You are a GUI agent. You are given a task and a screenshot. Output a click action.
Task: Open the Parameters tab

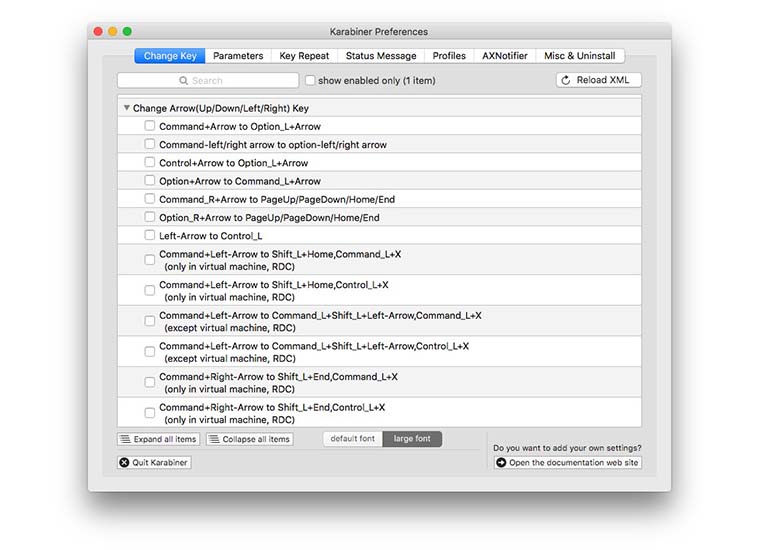(x=238, y=56)
